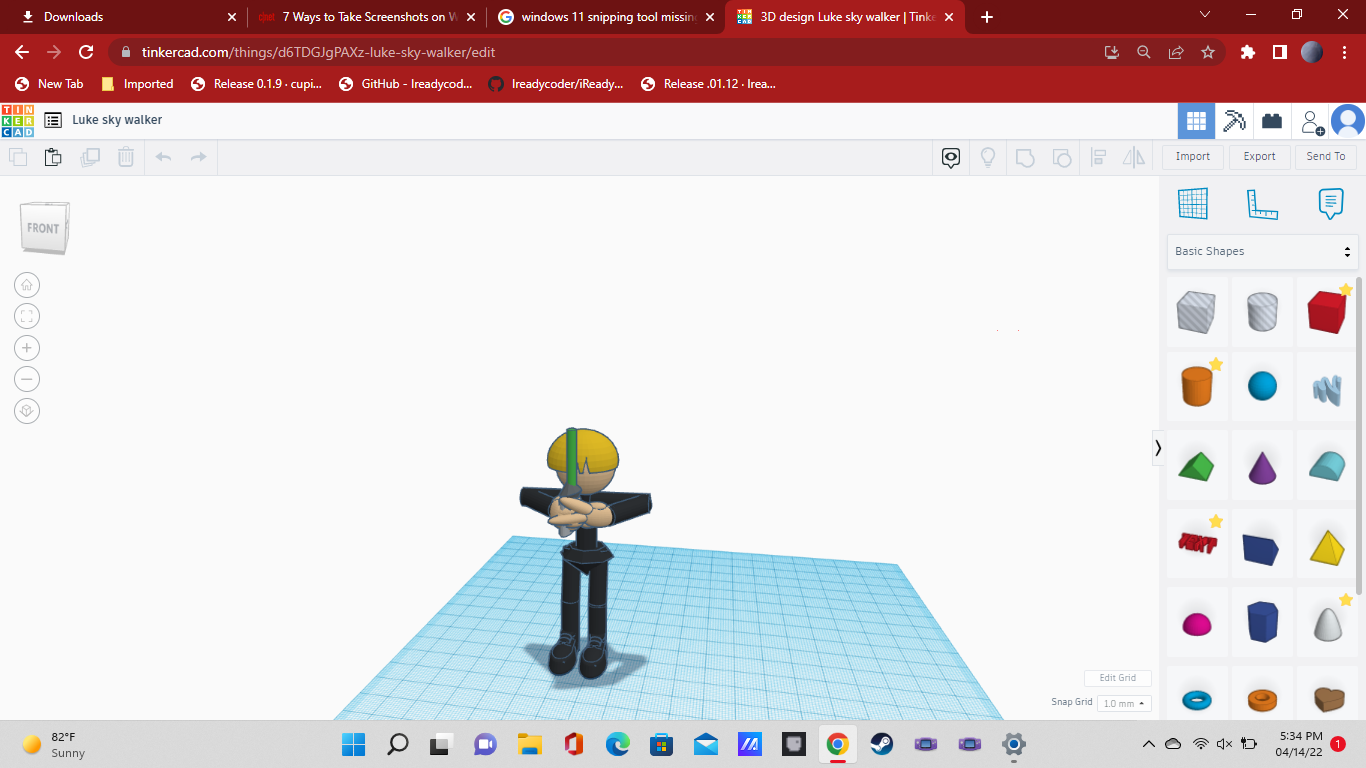The height and width of the screenshot is (768, 1366).
Task: Toggle the Show all light bulb icon
Action: click(988, 157)
